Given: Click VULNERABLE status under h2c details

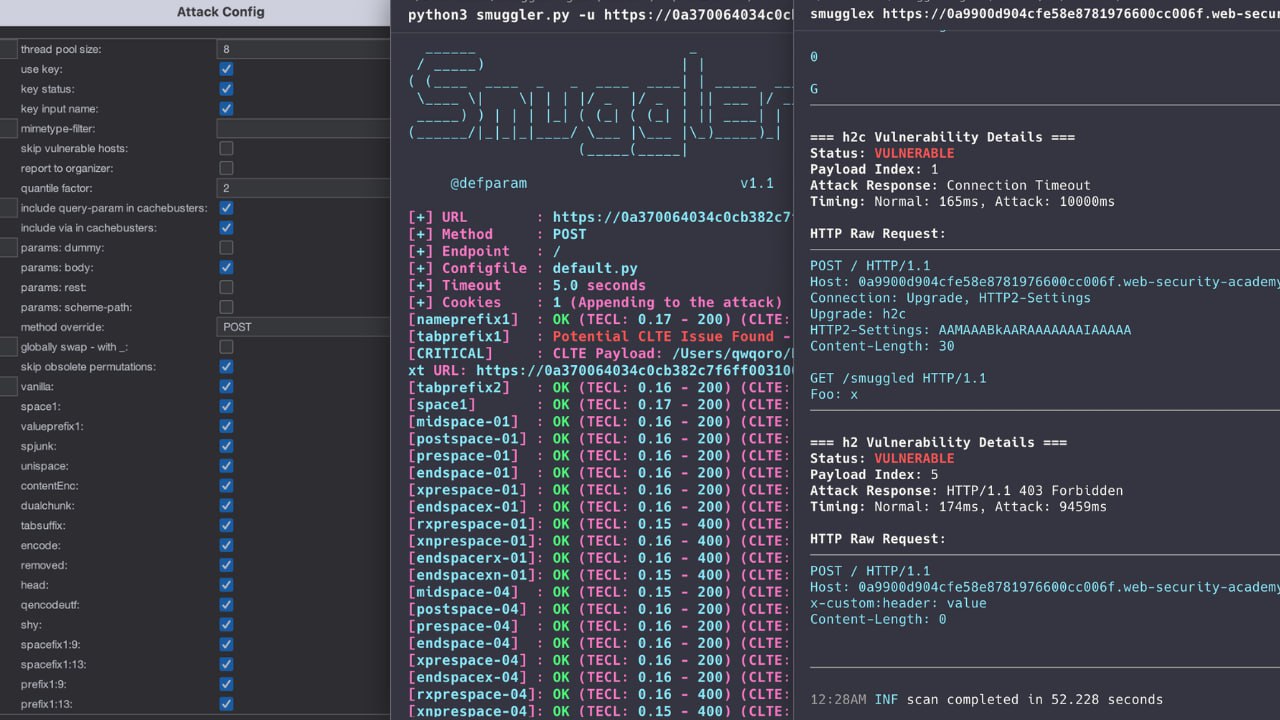Looking at the screenshot, I should pyautogui.click(x=914, y=153).
